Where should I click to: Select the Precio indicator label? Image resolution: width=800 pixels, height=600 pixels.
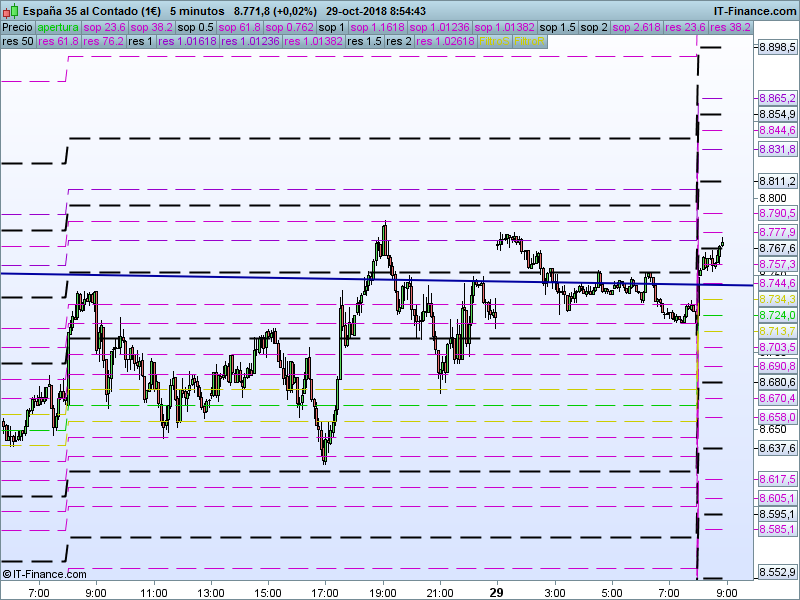18,28
